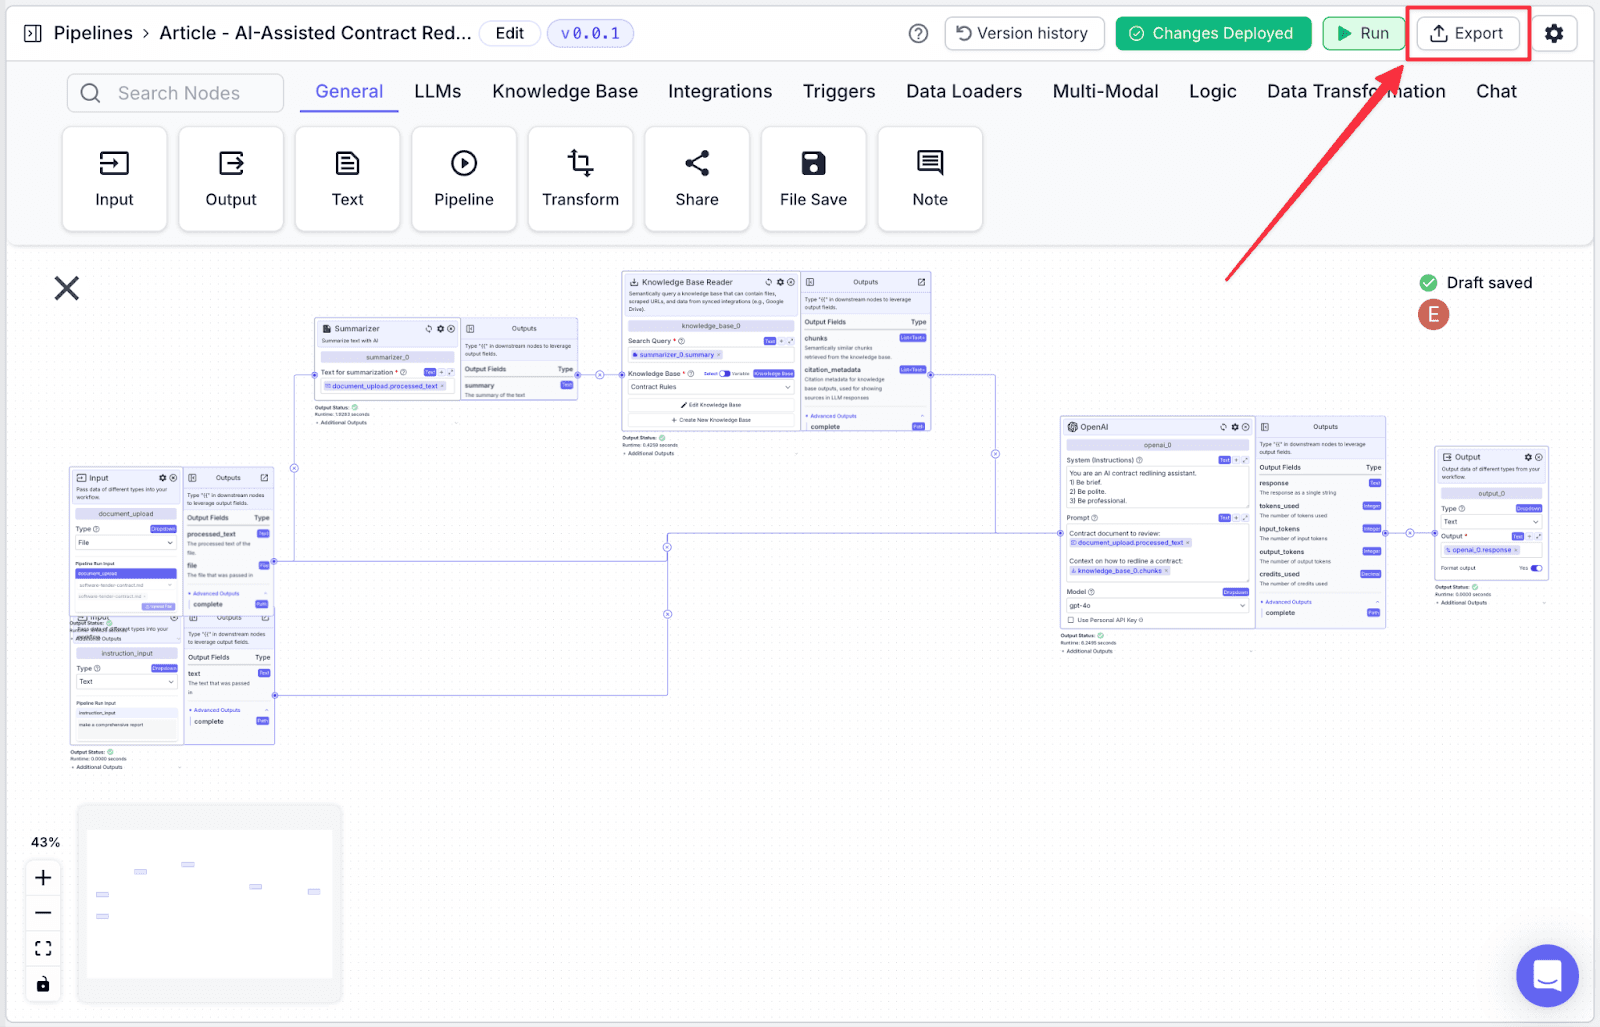Open the Data Loaders tab
The width and height of the screenshot is (1600, 1027).
click(x=964, y=91)
